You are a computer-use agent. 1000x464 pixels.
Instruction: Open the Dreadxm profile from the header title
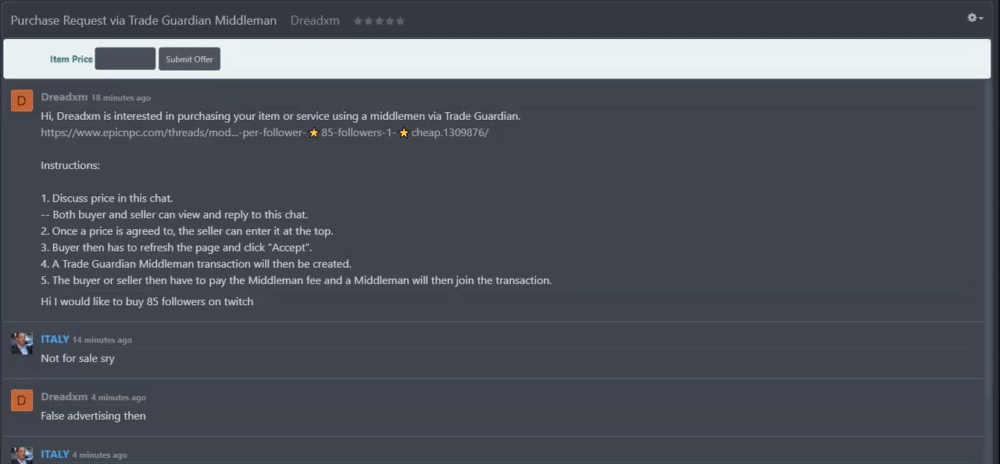point(315,20)
